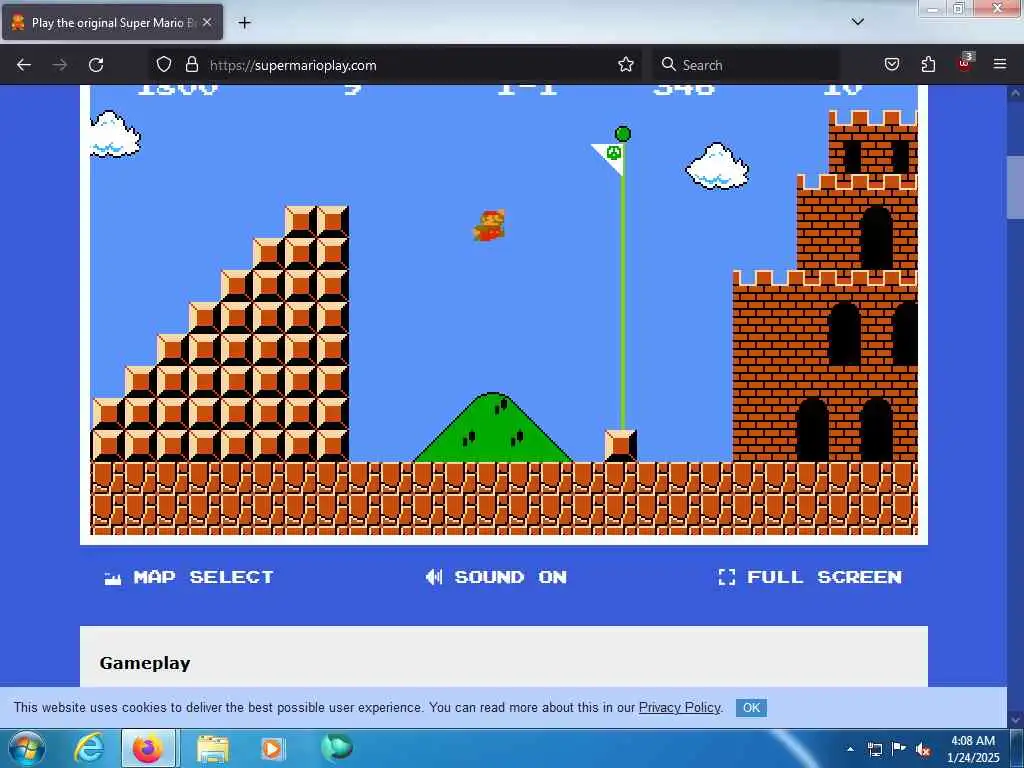Viewport: 1024px width, 768px height.
Task: Open Action Center flag icon
Action: [x=899, y=749]
